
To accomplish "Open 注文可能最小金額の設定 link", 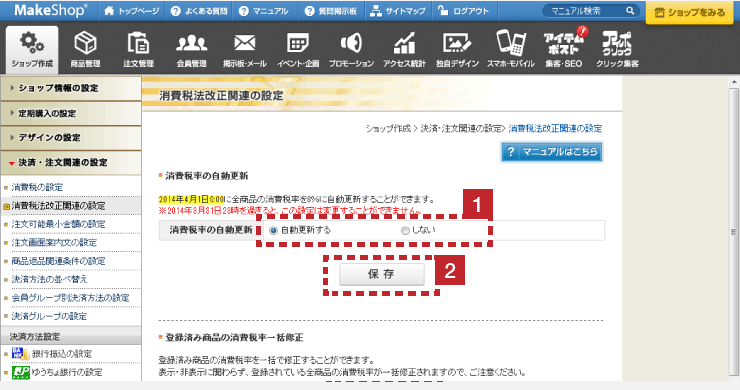I will coord(59,224).
